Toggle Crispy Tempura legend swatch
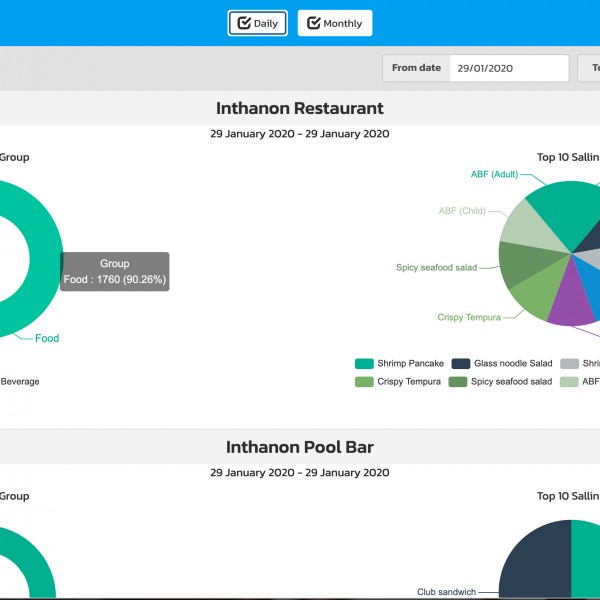 pos(364,382)
